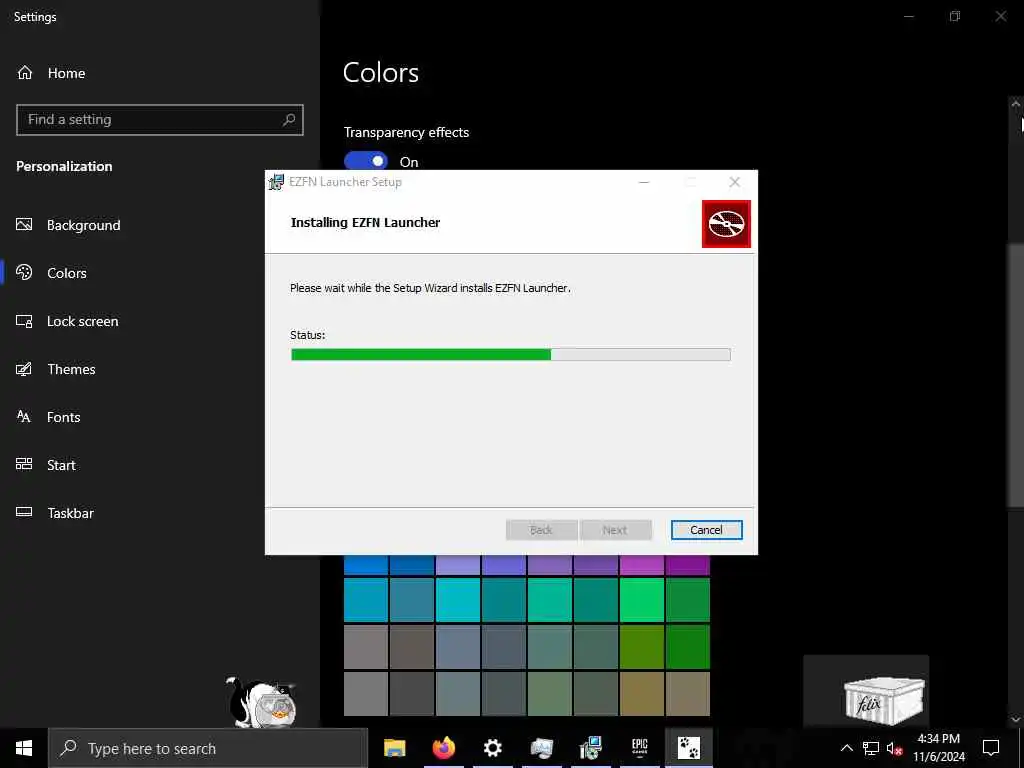1024x768 pixels.
Task: Click the Taskbar icon in sidebar
Action: (x=24, y=512)
